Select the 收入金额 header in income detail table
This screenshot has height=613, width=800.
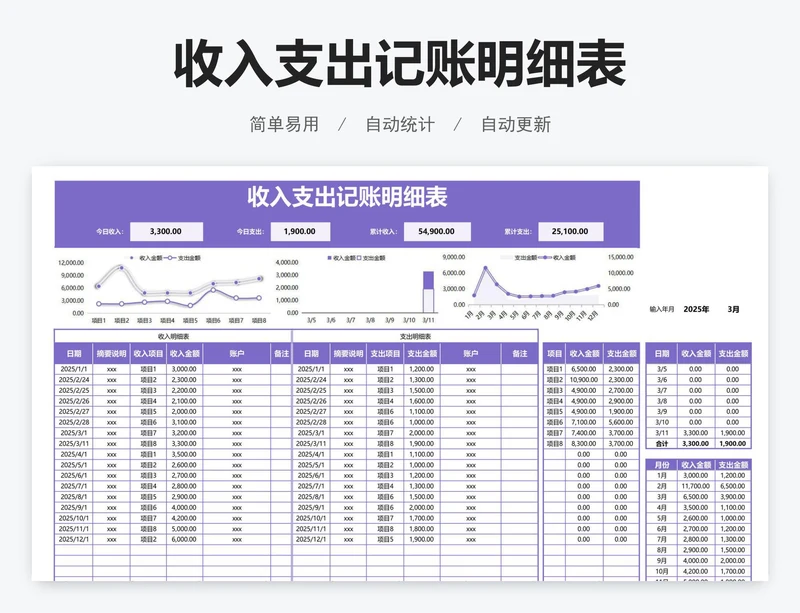(185, 353)
